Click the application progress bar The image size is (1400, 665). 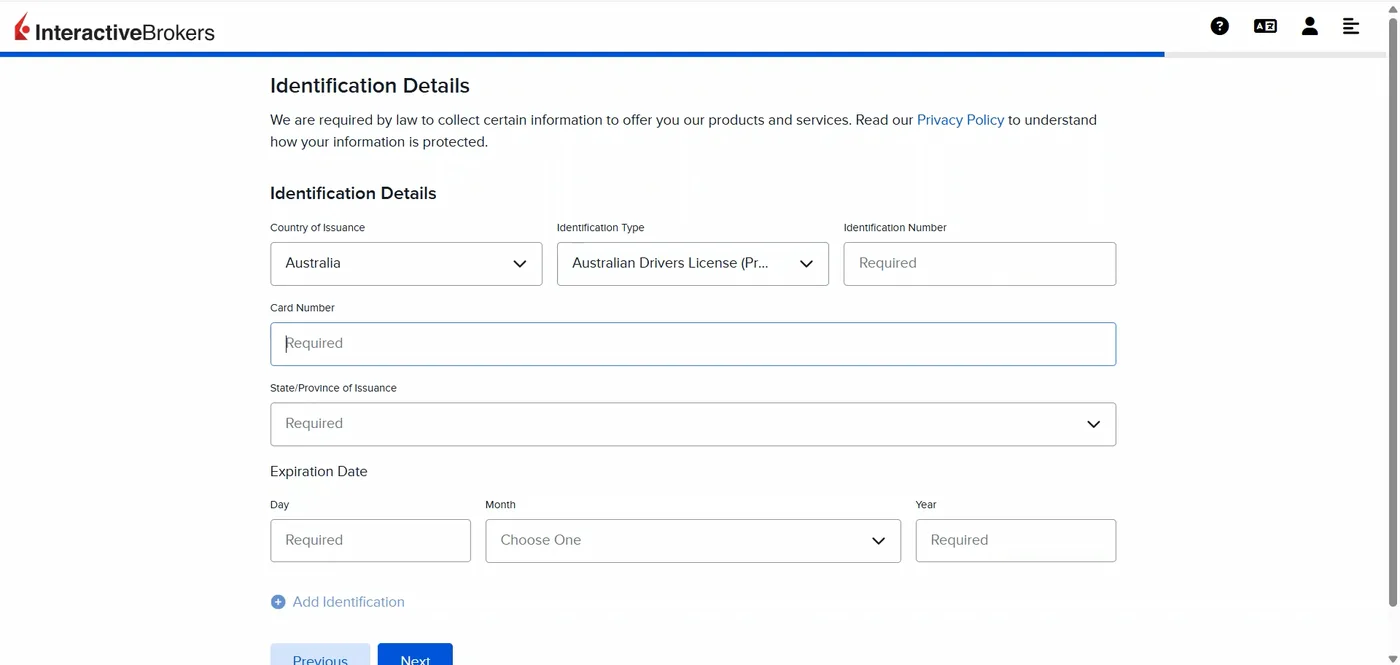pos(693,54)
